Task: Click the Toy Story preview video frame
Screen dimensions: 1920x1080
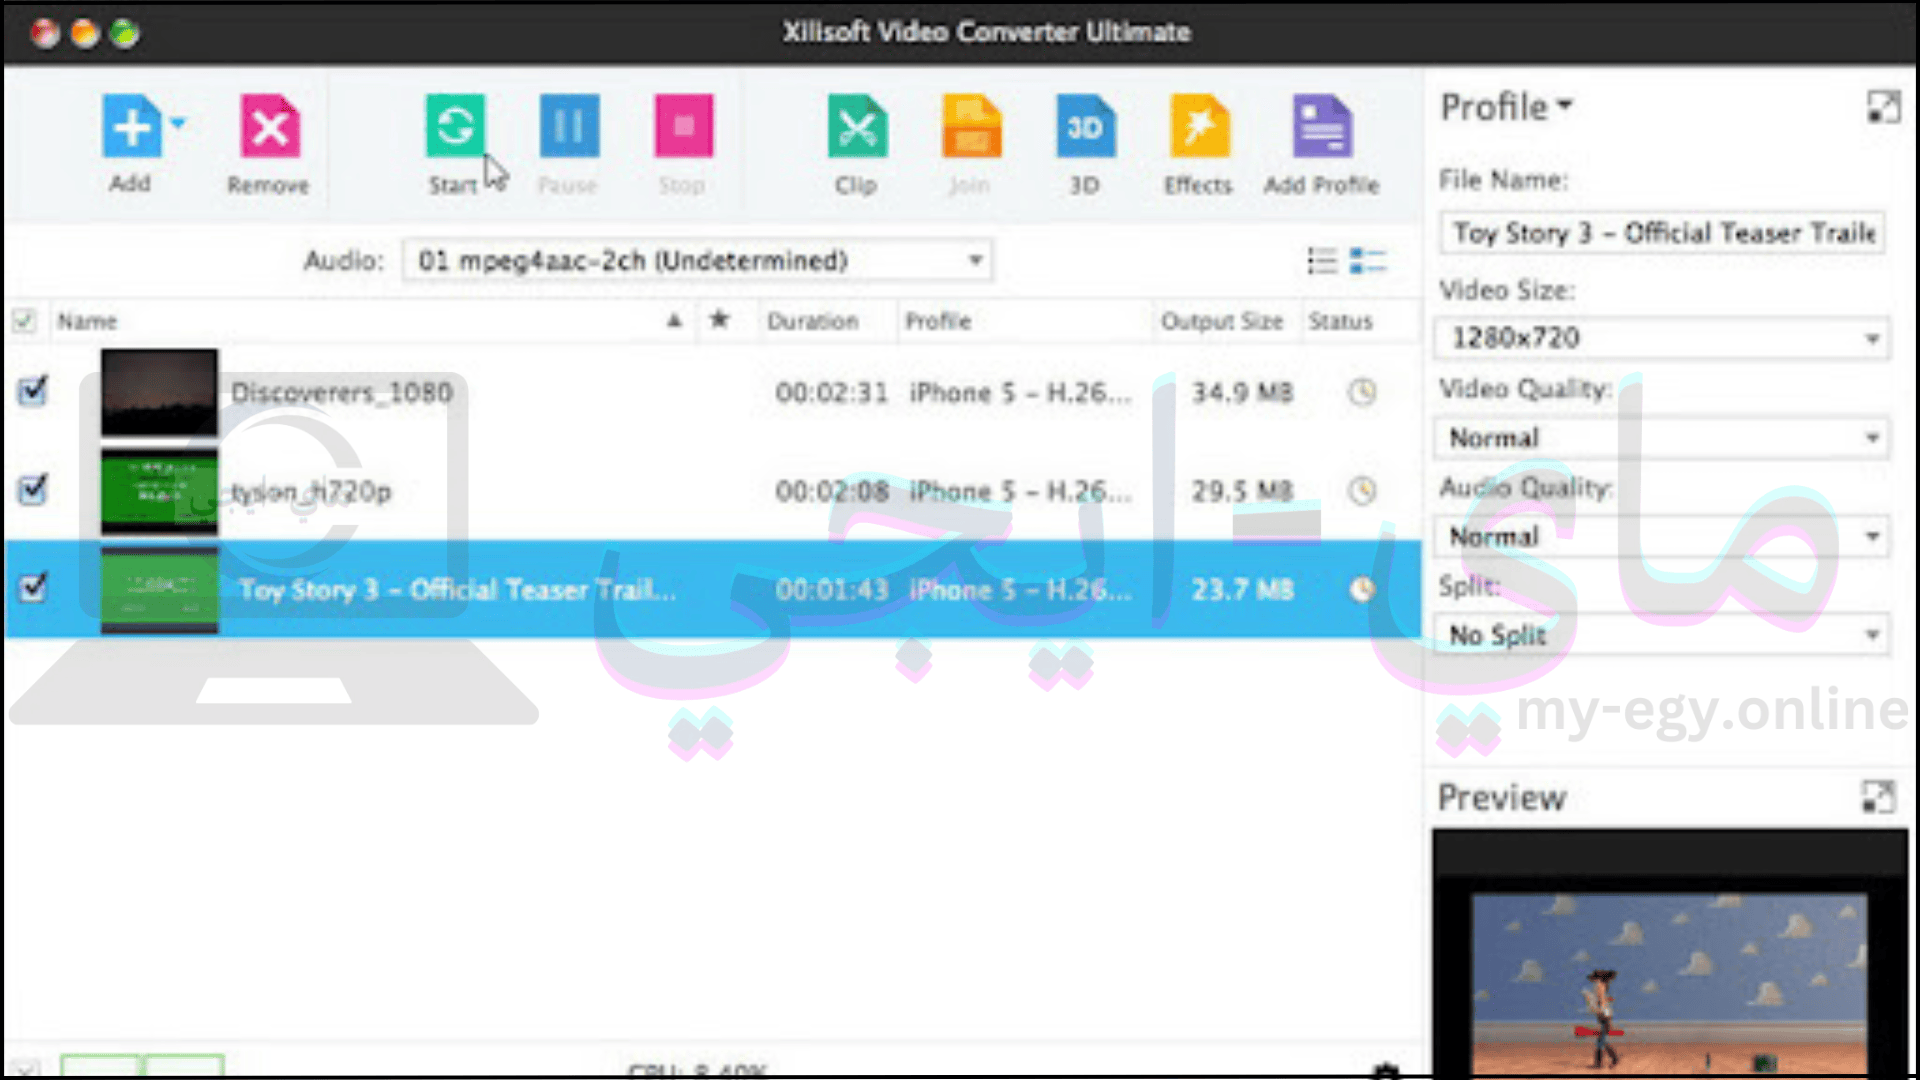Action: (1668, 982)
